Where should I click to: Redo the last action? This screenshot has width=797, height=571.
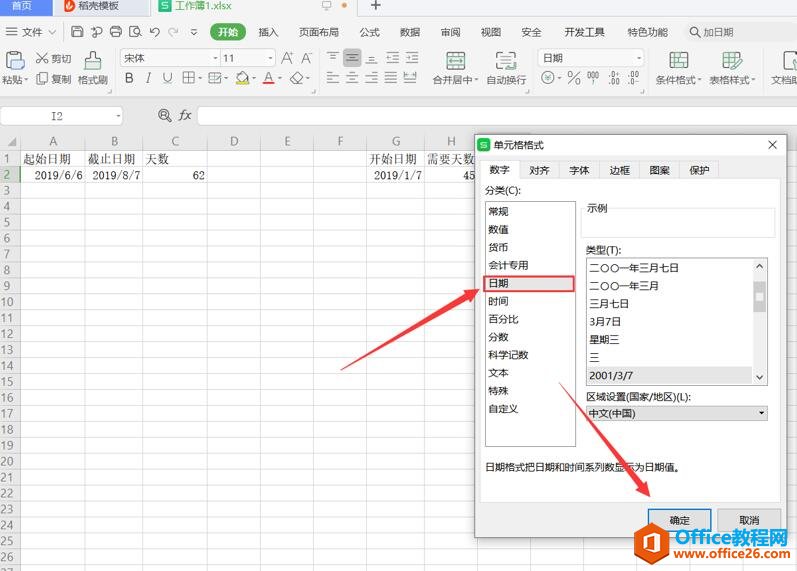pos(173,32)
